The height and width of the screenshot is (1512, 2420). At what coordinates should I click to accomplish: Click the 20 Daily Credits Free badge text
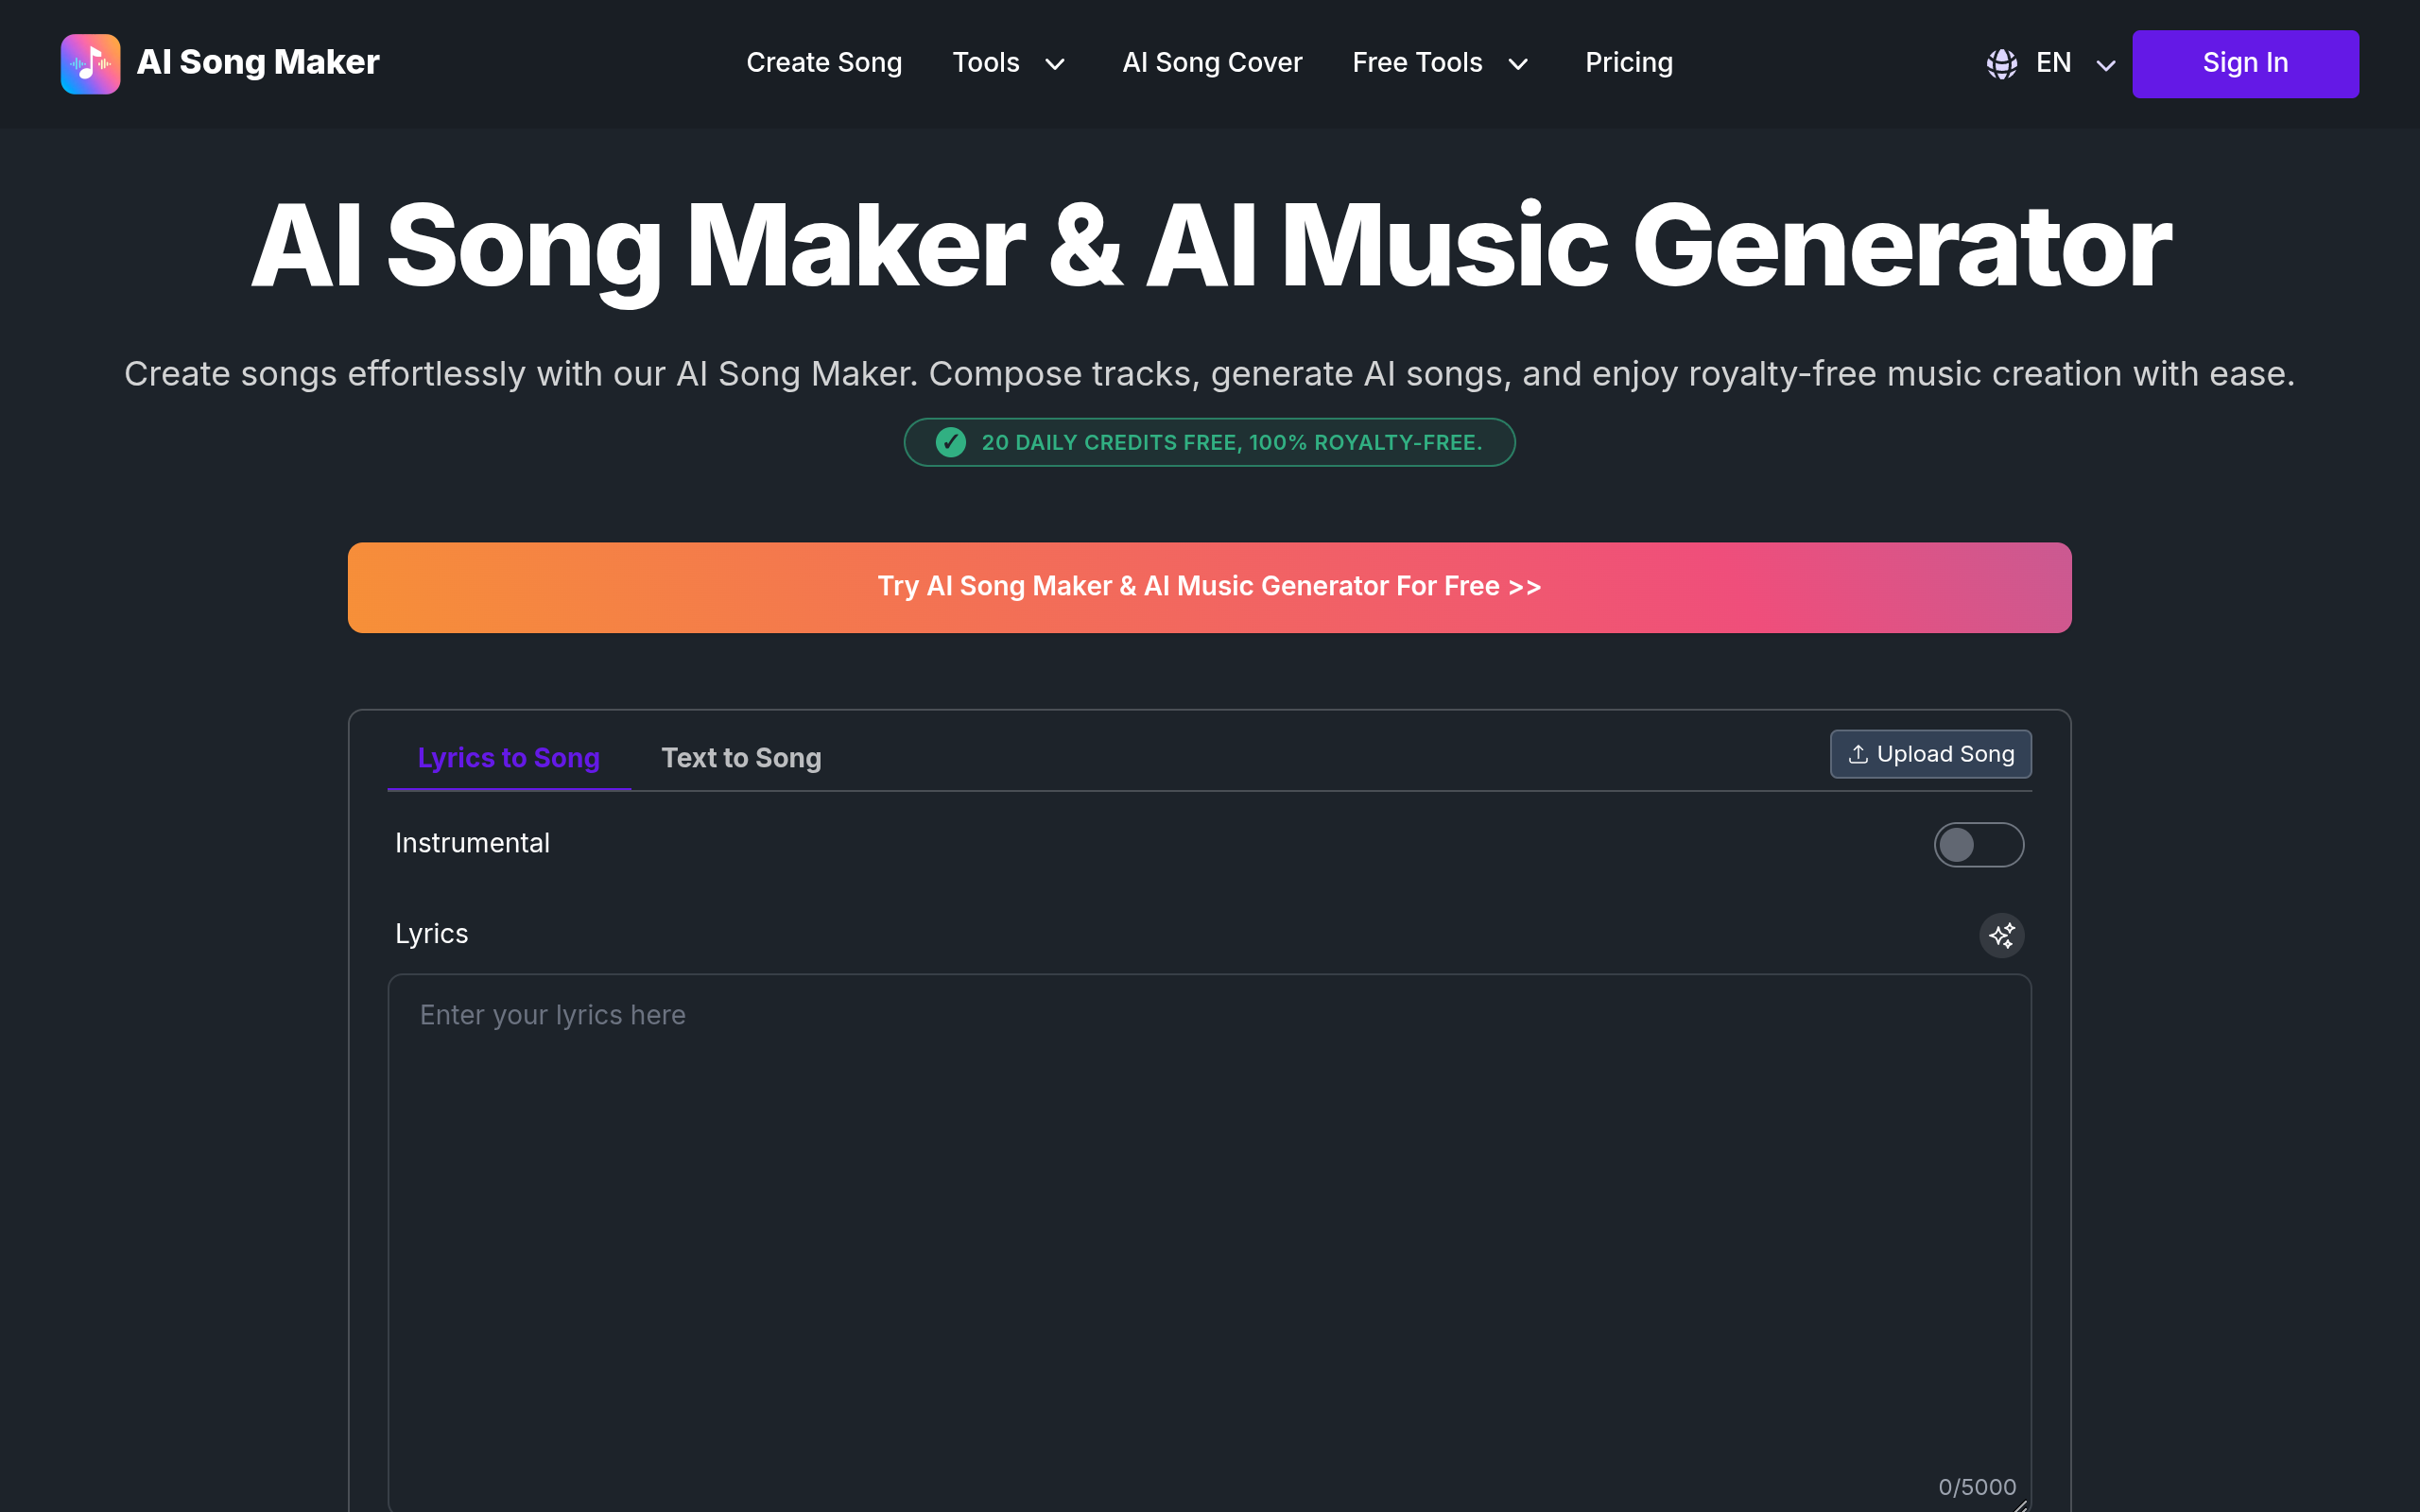point(1232,442)
